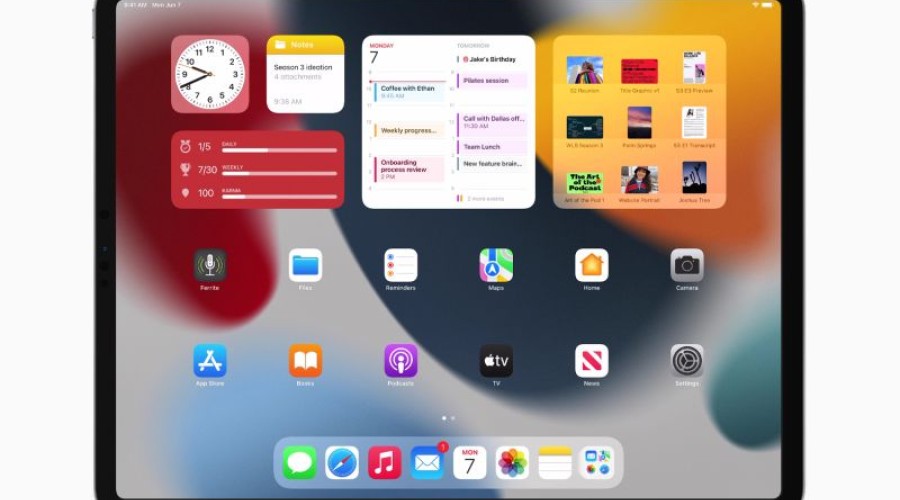900x500 pixels.
Task: Tap the WEEKLY 7/30 progress bar
Action: tap(279, 173)
